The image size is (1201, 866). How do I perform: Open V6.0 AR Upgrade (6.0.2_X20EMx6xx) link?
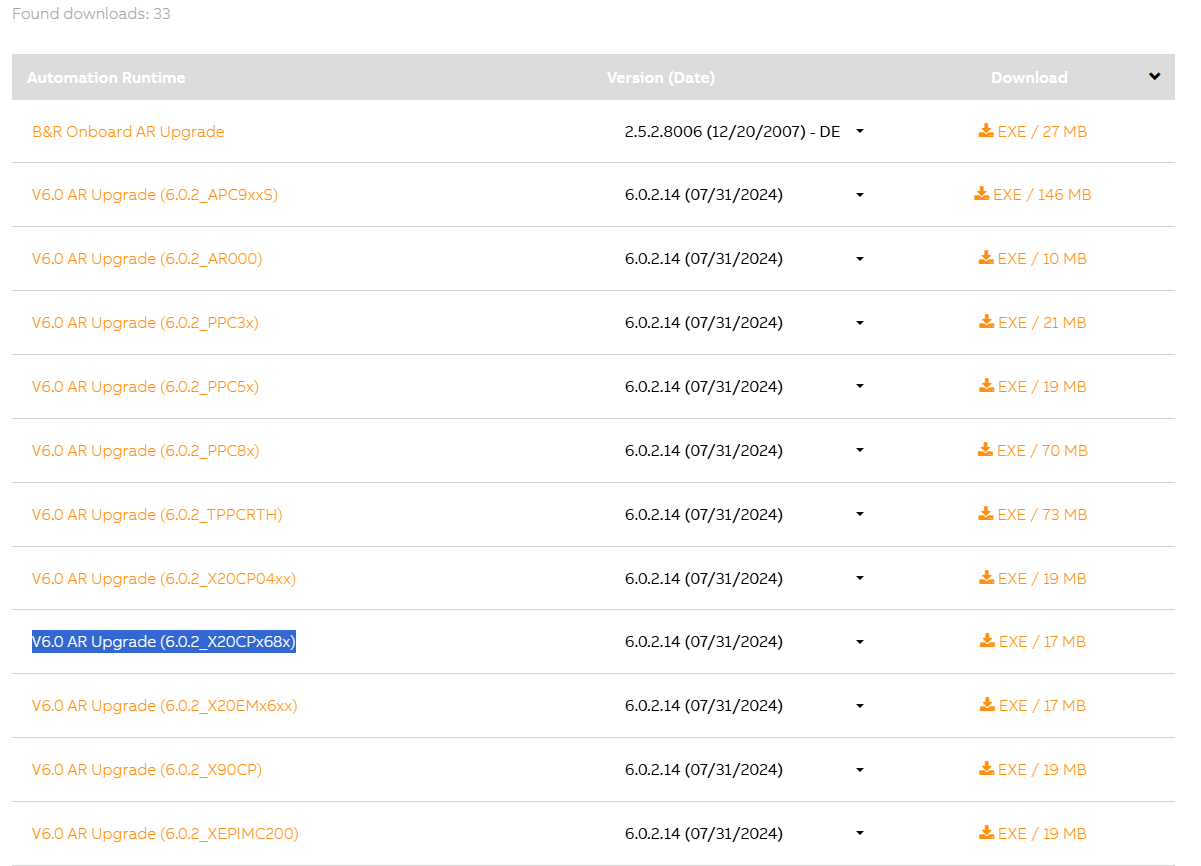pos(165,705)
